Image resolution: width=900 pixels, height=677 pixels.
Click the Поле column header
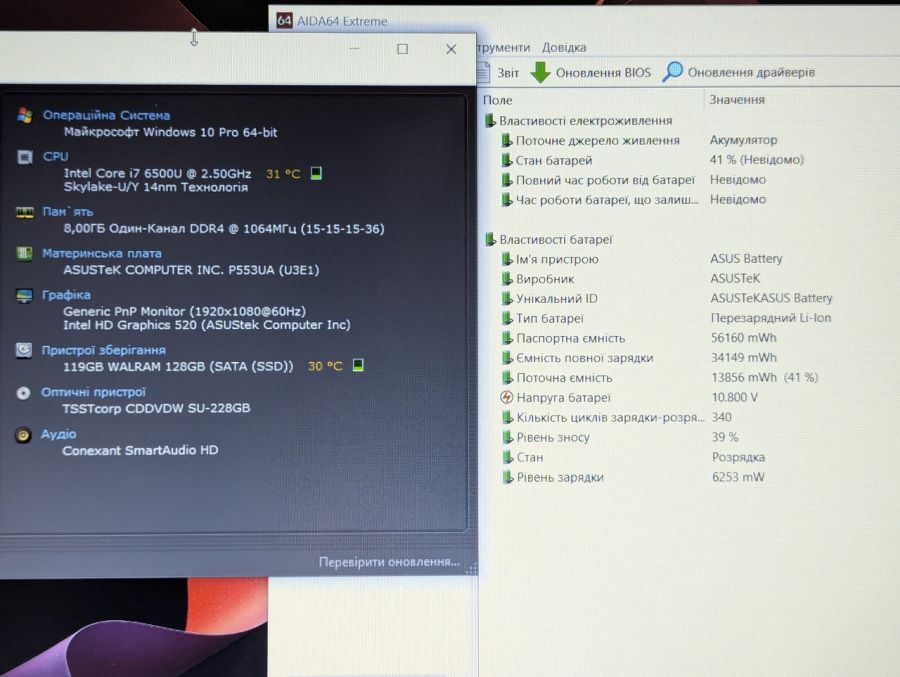click(498, 100)
